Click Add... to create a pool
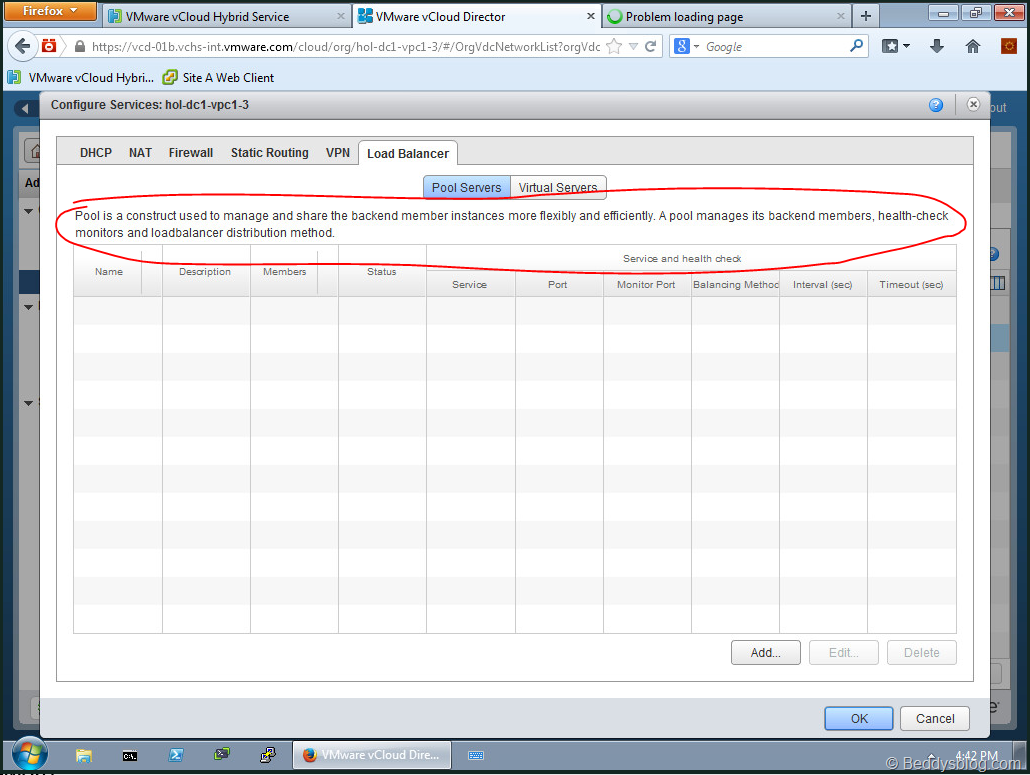The height and width of the screenshot is (775, 1030). [x=765, y=652]
